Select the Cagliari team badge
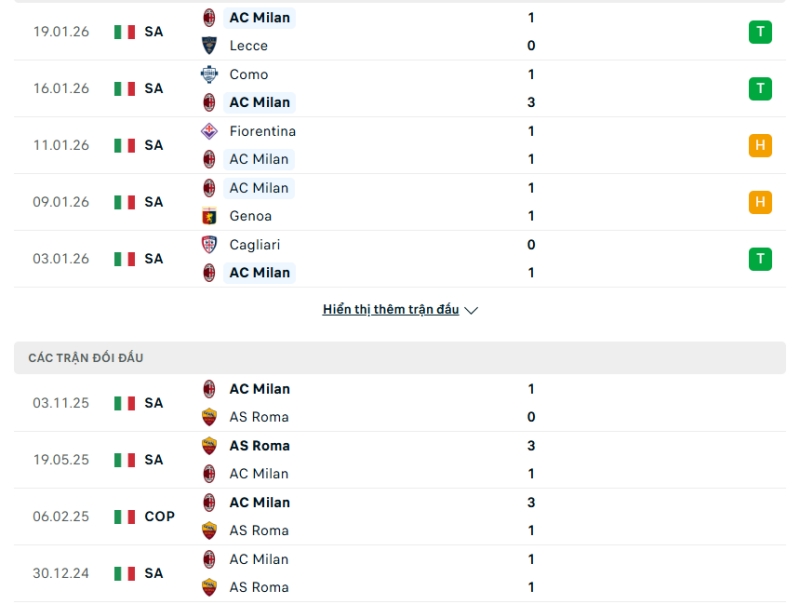The height and width of the screenshot is (604, 800). (208, 245)
